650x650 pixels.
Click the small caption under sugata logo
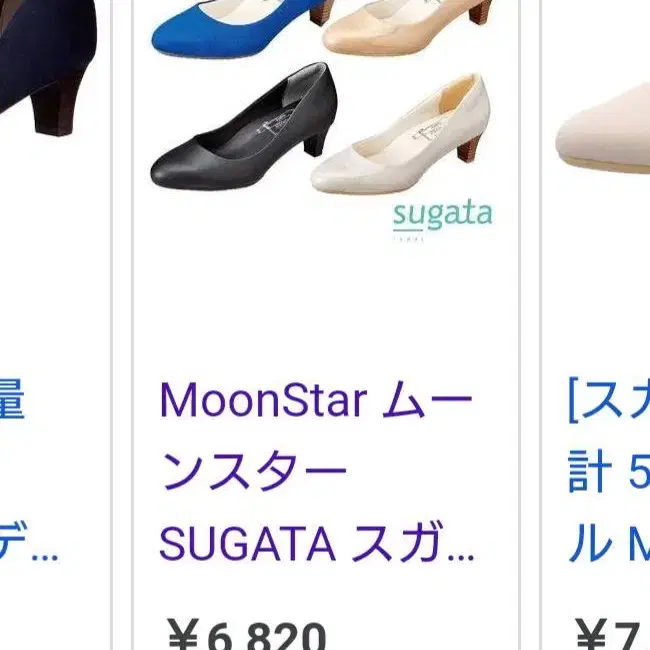(408, 239)
